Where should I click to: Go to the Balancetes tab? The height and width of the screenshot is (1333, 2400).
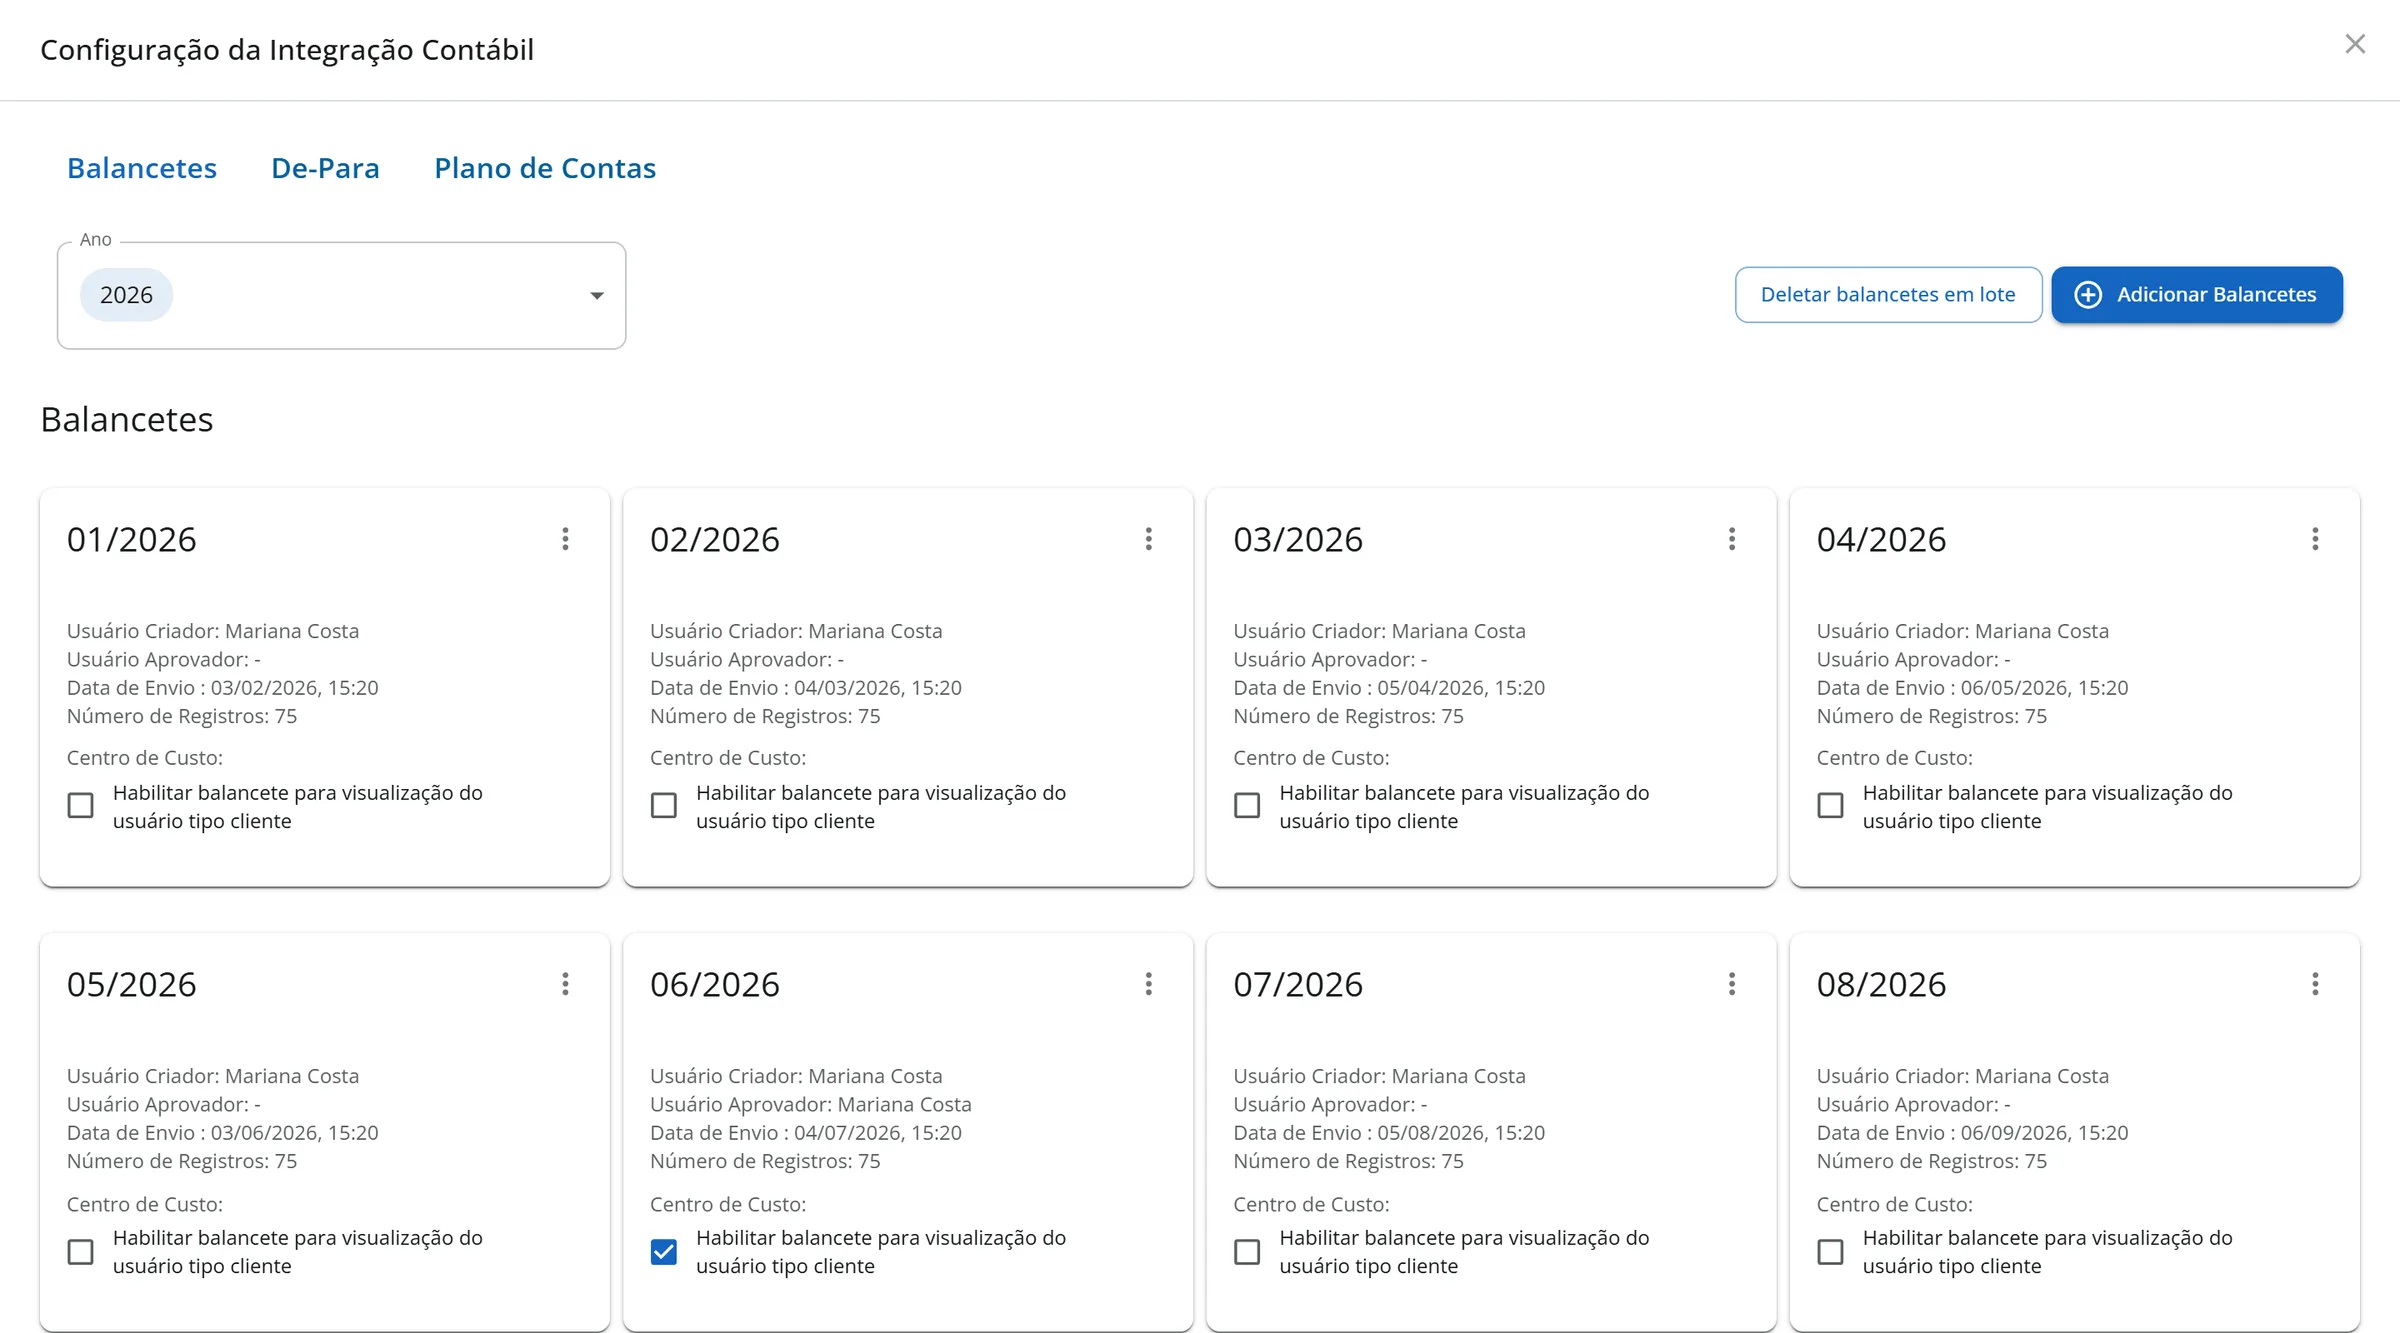click(x=142, y=168)
